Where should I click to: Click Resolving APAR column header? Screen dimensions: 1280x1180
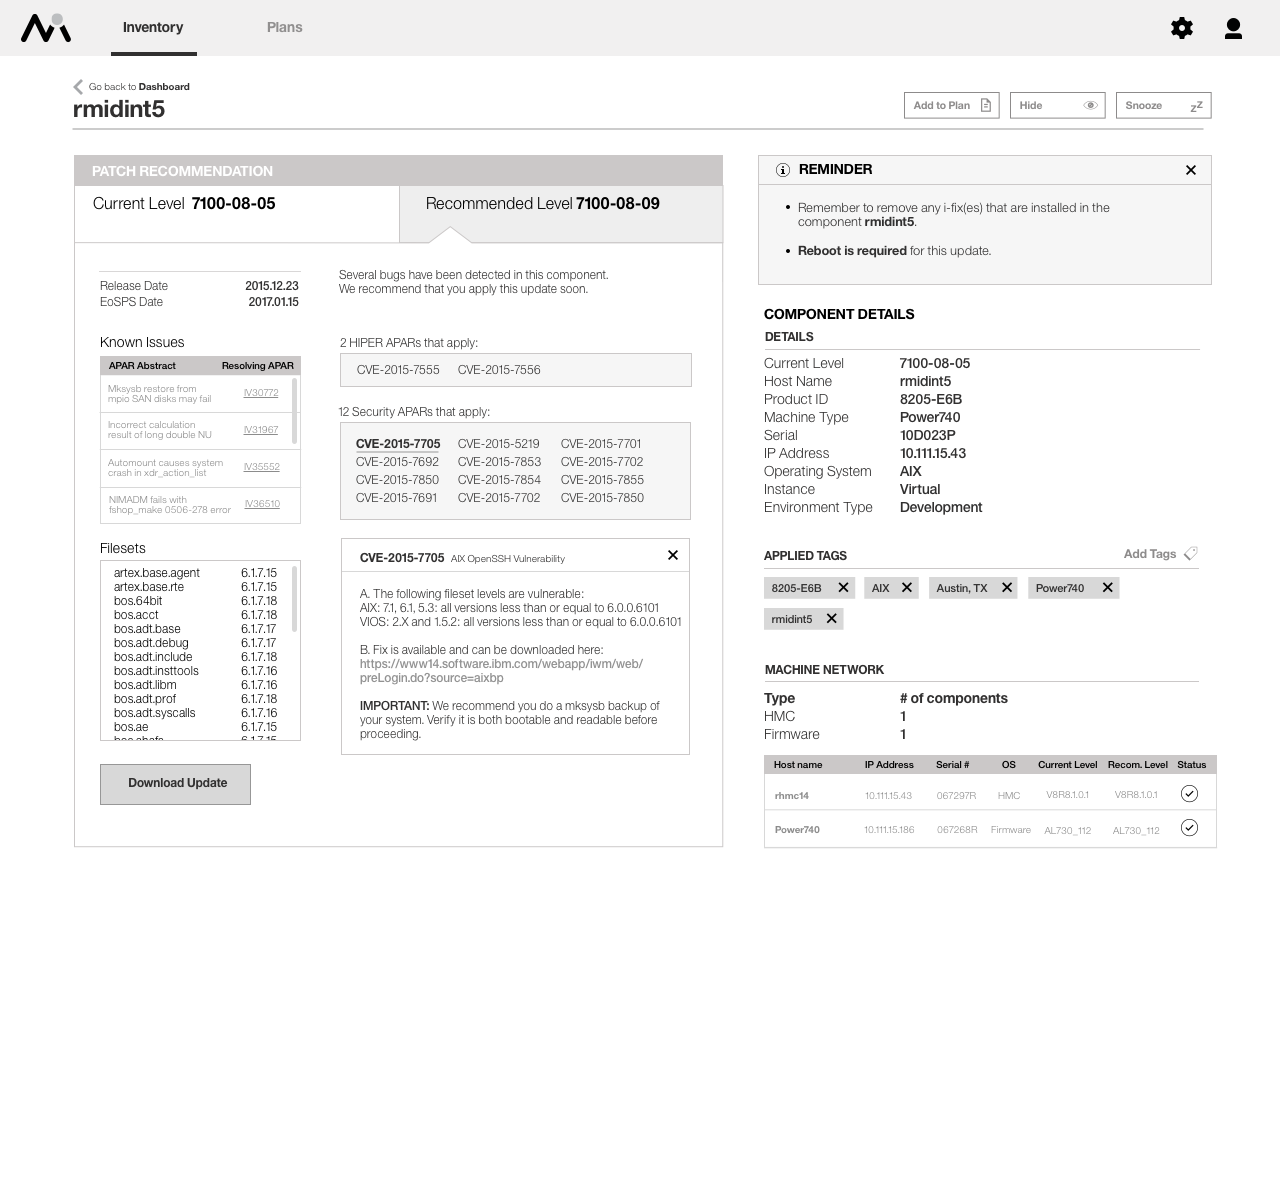(258, 366)
